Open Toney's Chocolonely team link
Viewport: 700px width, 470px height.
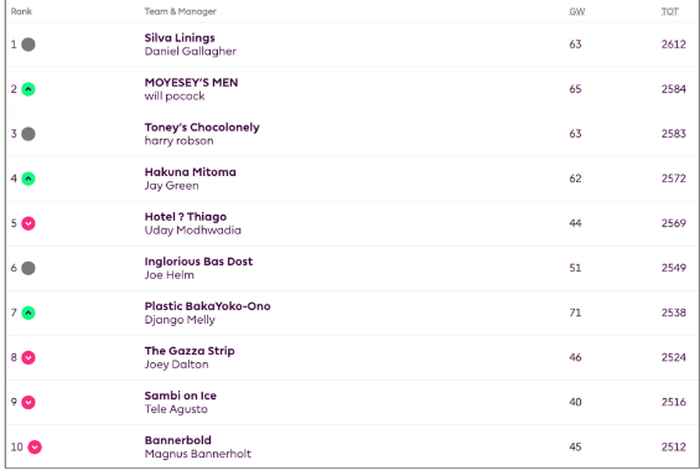pyautogui.click(x=202, y=127)
